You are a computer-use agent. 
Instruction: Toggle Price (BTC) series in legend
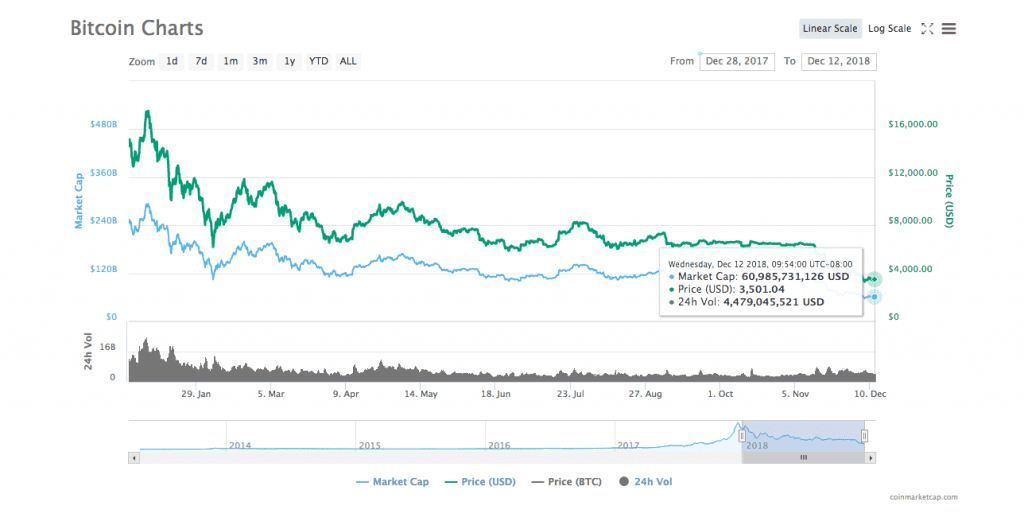pos(565,482)
